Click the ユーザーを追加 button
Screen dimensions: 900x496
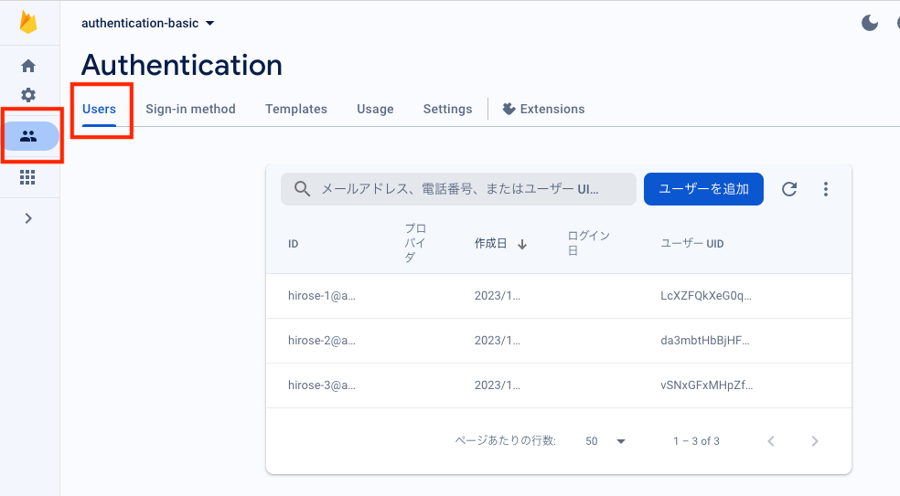[x=703, y=189]
